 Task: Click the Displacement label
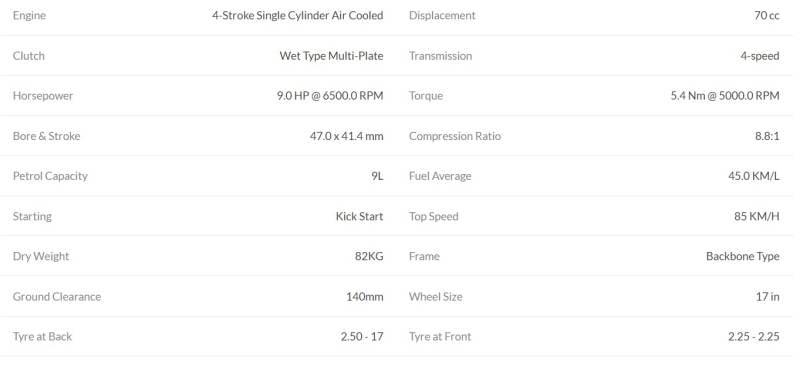point(442,16)
